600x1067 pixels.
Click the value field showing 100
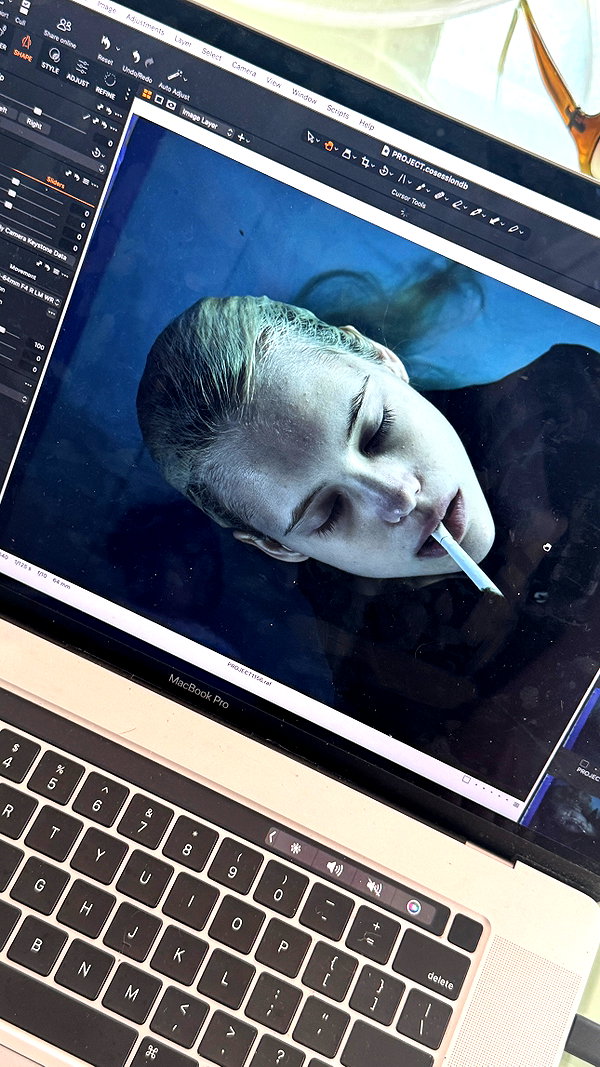[39, 346]
